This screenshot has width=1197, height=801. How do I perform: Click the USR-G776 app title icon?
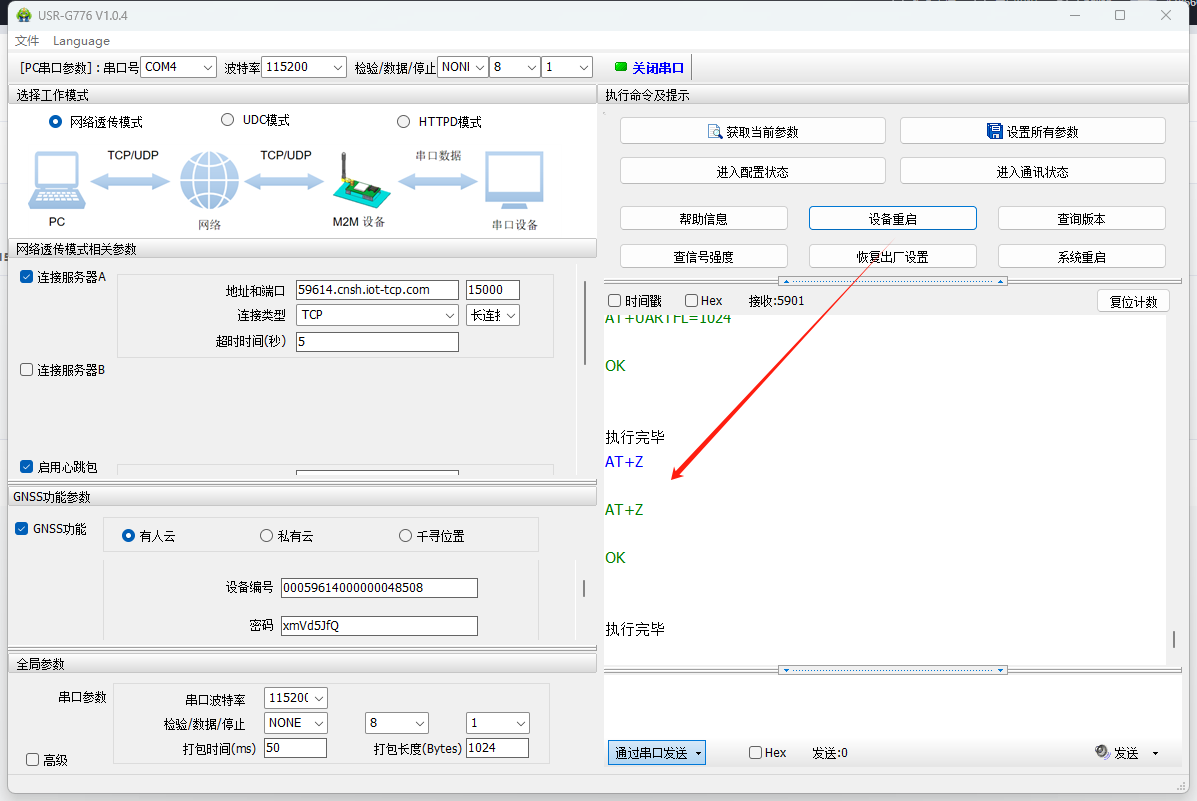click(x=23, y=16)
